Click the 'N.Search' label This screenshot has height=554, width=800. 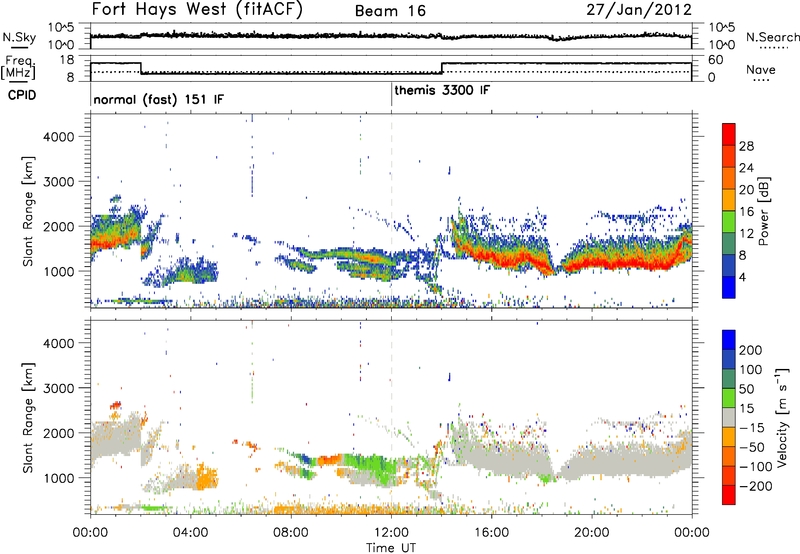point(772,37)
